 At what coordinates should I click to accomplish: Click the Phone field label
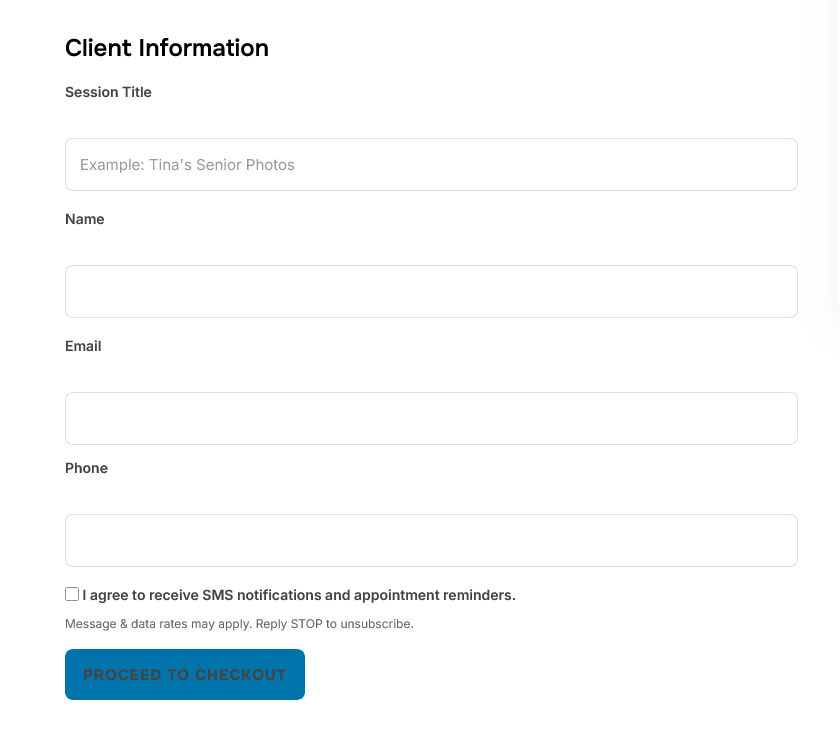point(86,468)
